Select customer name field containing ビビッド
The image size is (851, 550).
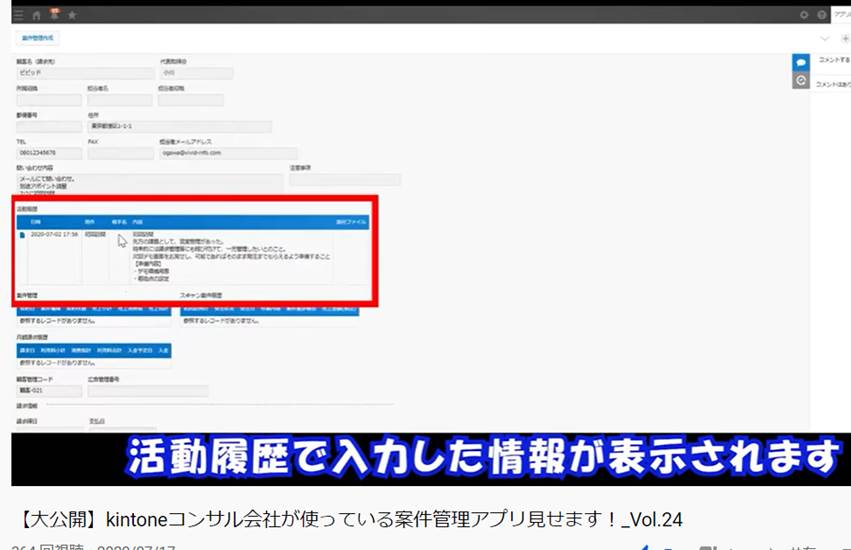(x=86, y=73)
